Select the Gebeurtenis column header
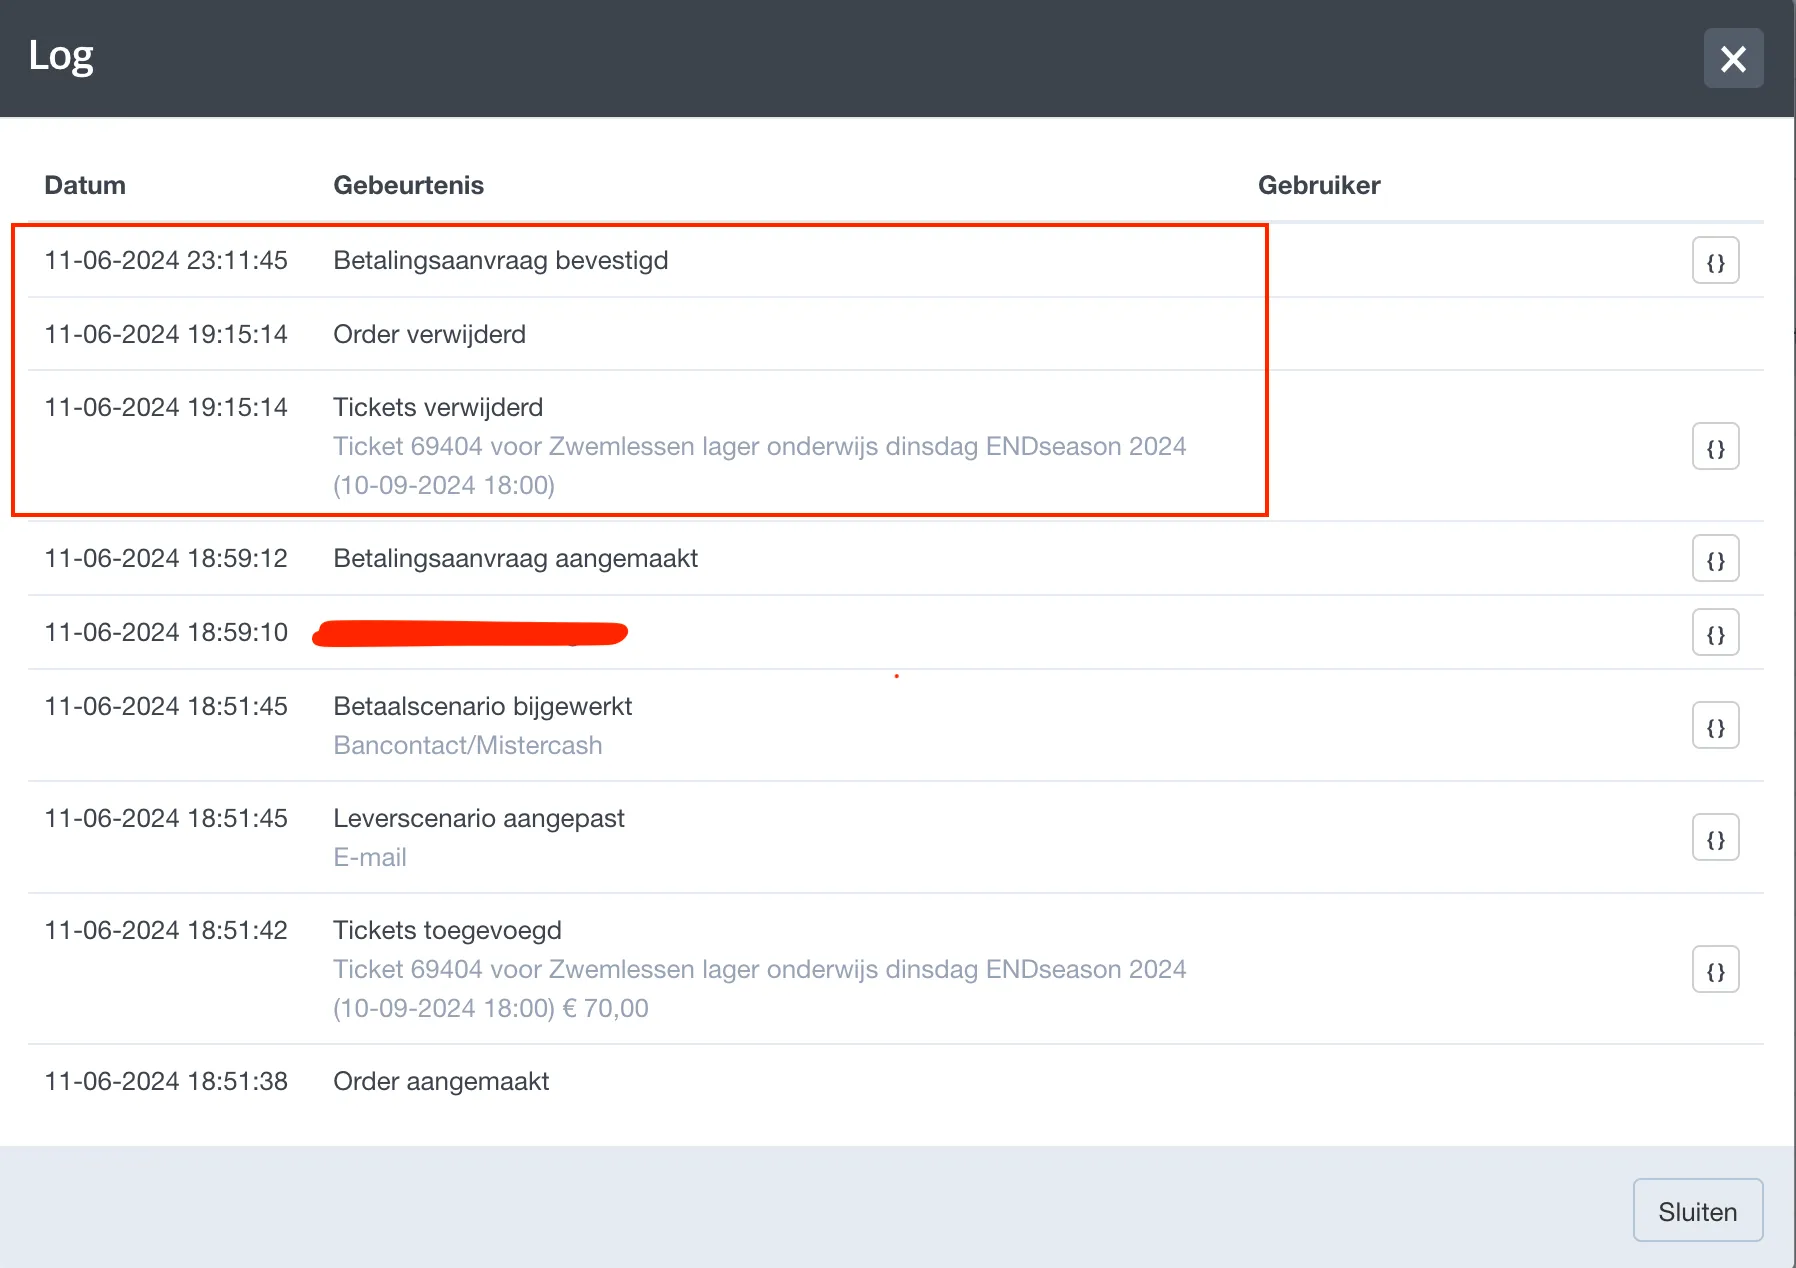This screenshot has height=1268, width=1796. pyautogui.click(x=408, y=185)
